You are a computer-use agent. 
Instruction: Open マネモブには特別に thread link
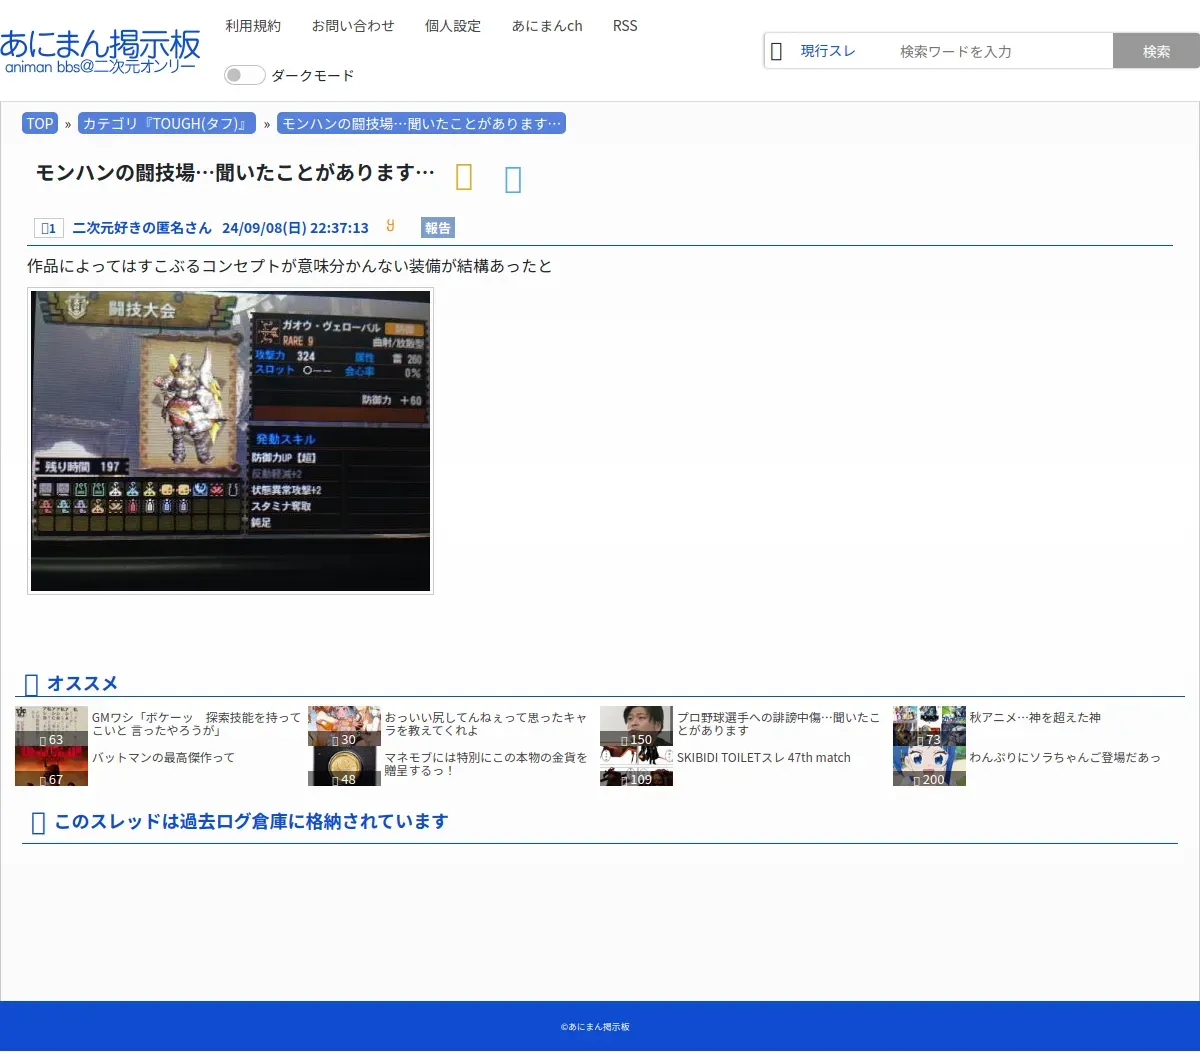486,764
